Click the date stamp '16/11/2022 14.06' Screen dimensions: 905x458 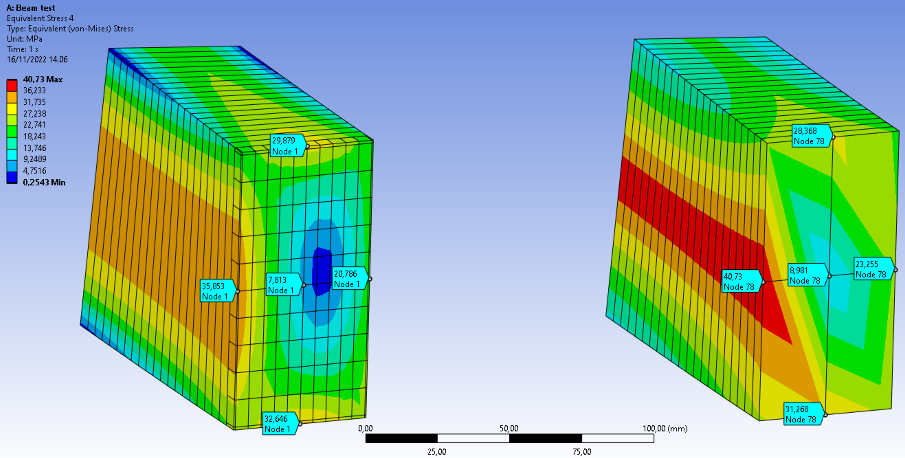pyautogui.click(x=37, y=59)
